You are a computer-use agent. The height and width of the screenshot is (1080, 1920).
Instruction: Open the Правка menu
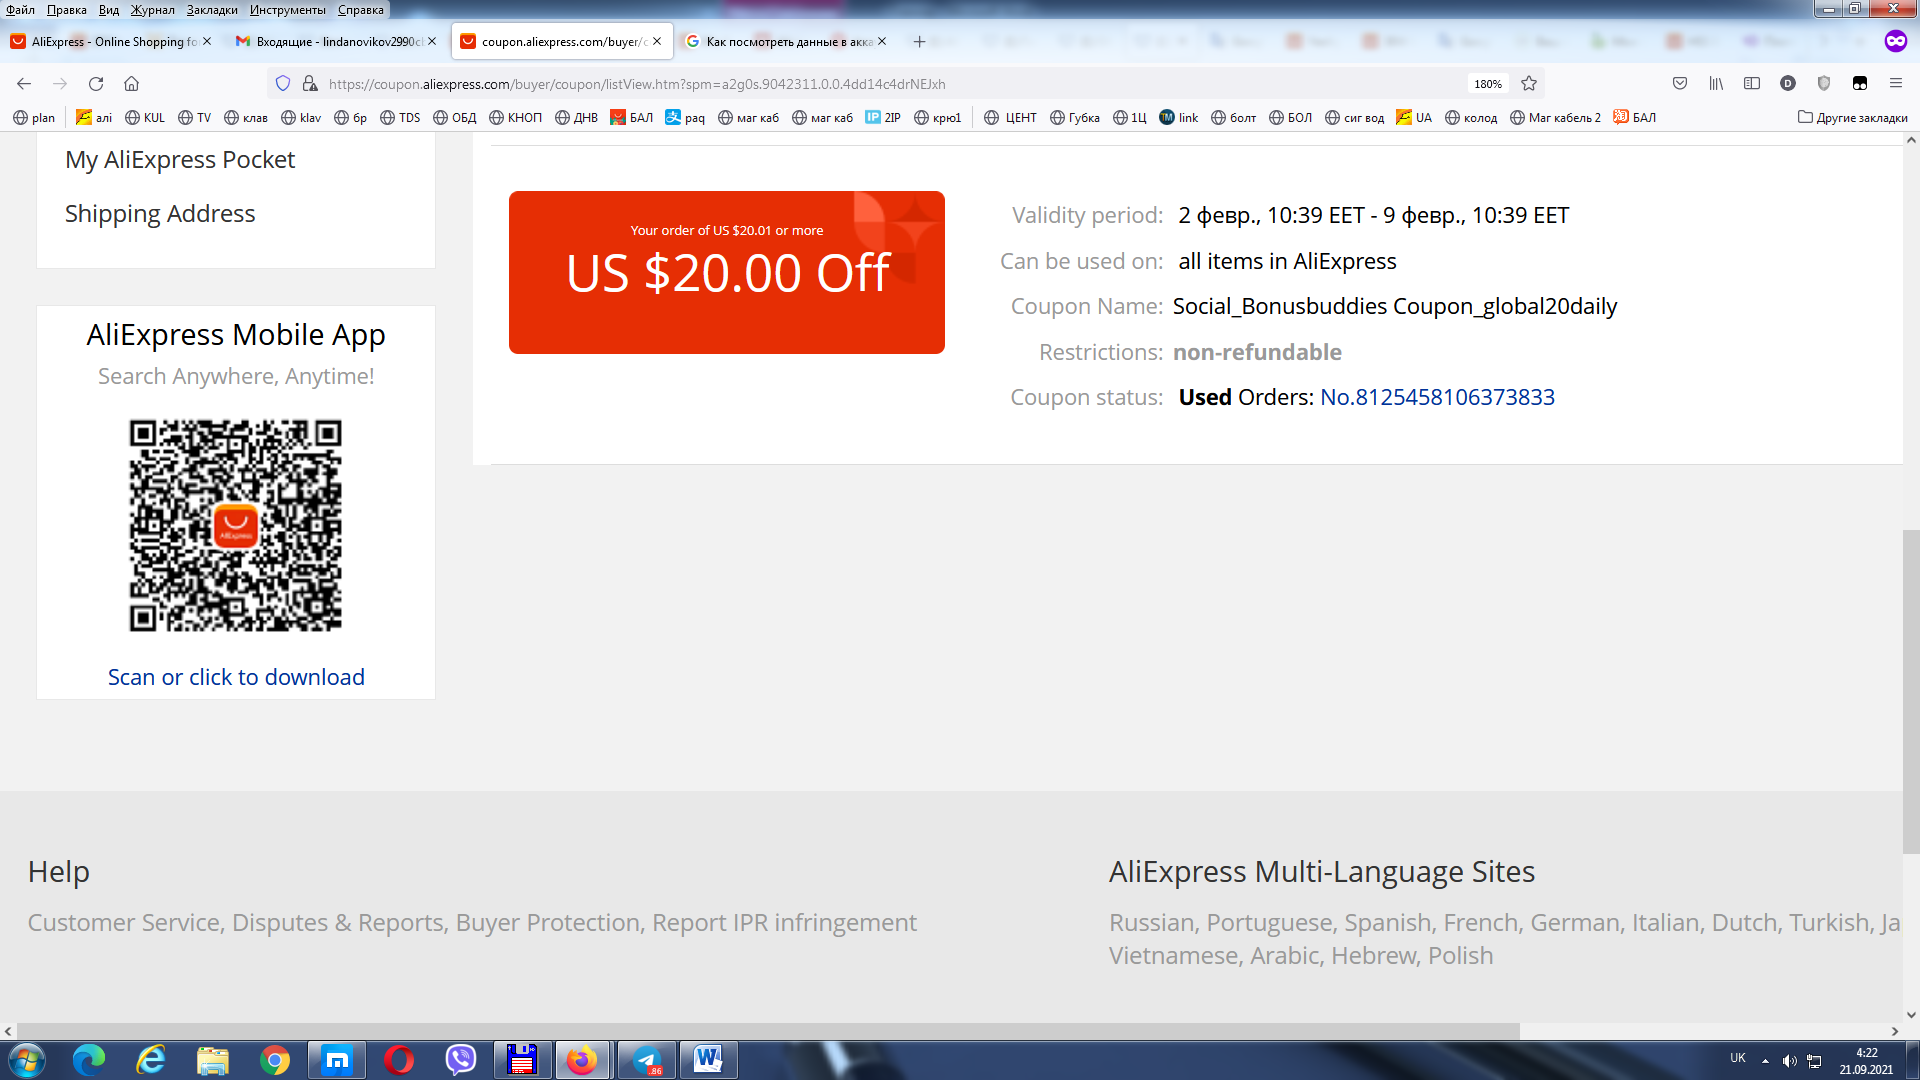click(66, 10)
